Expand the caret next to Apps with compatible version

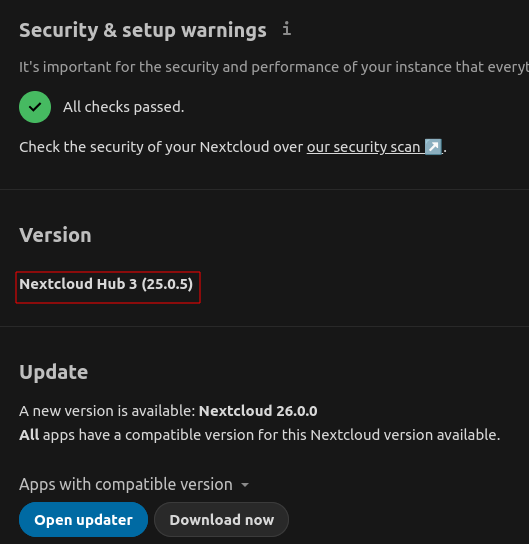click(245, 484)
